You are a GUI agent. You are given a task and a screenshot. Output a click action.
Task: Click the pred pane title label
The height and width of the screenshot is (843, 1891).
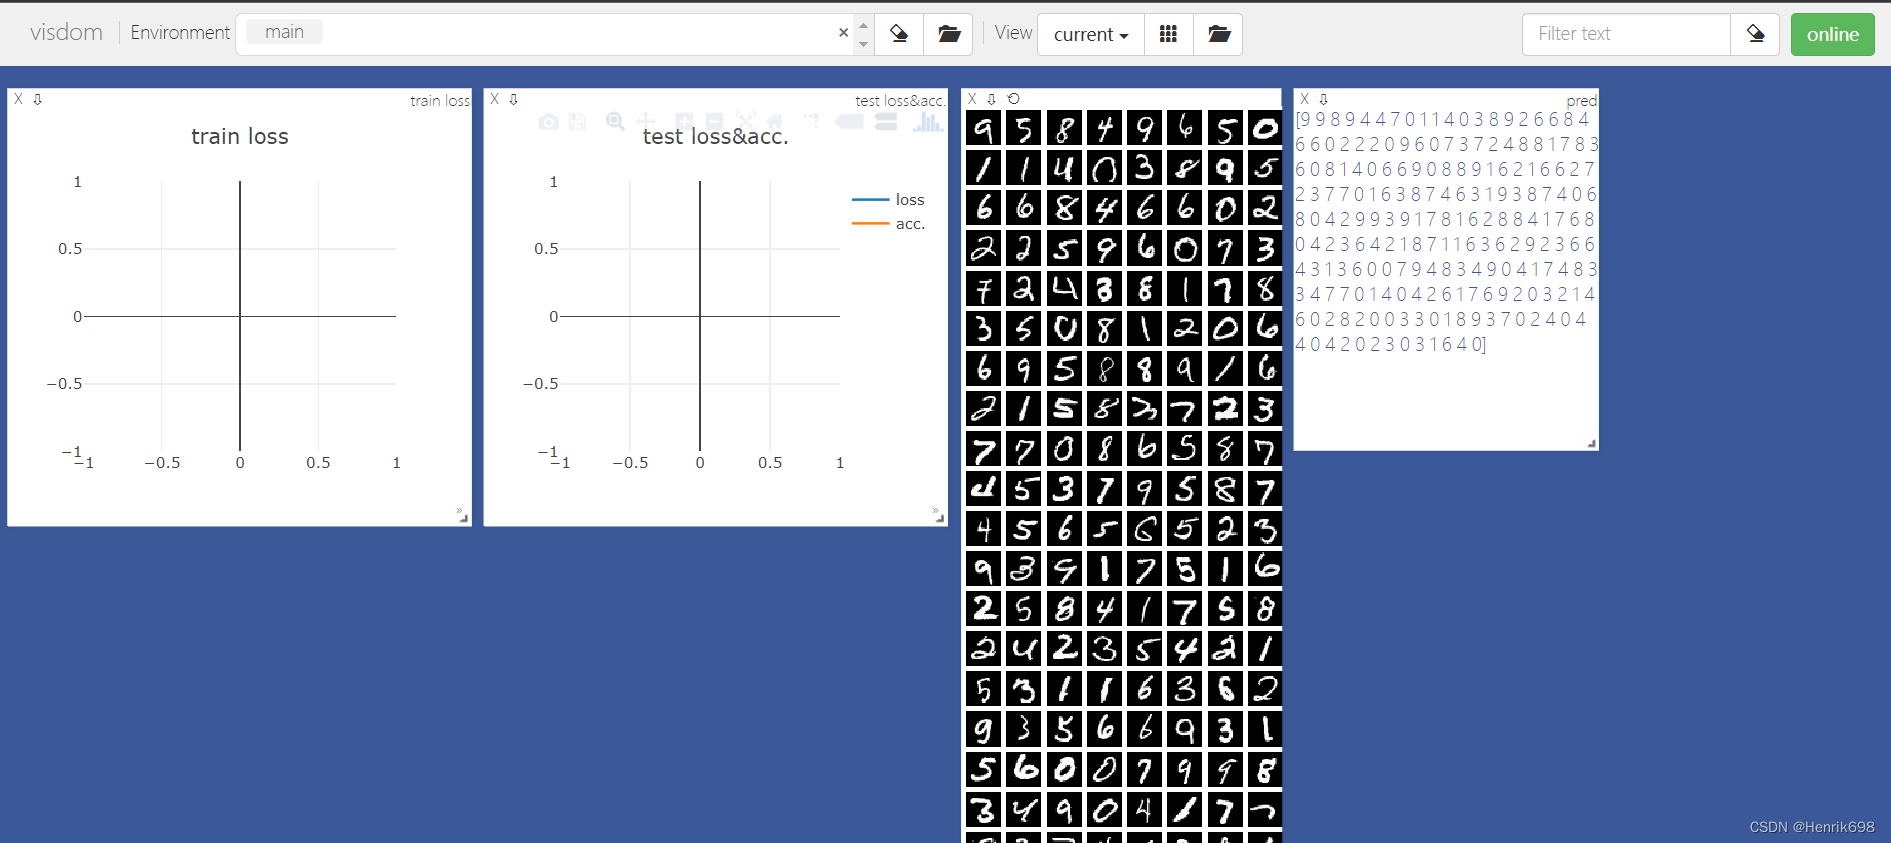tap(1581, 101)
